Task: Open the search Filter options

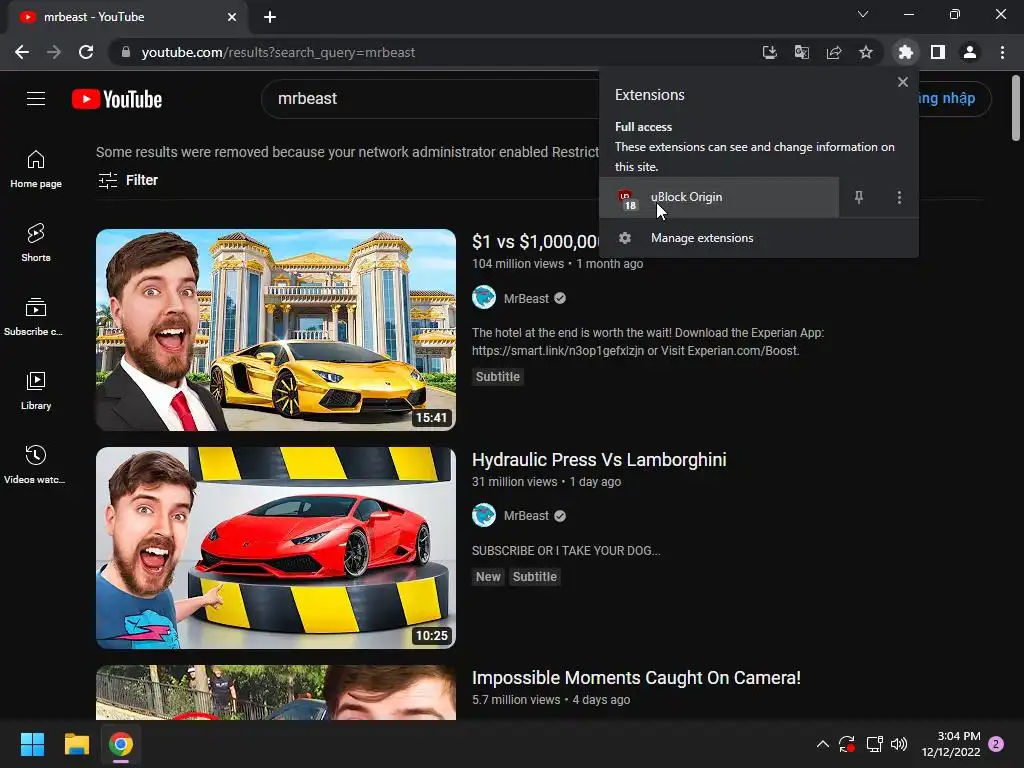Action: click(128, 180)
